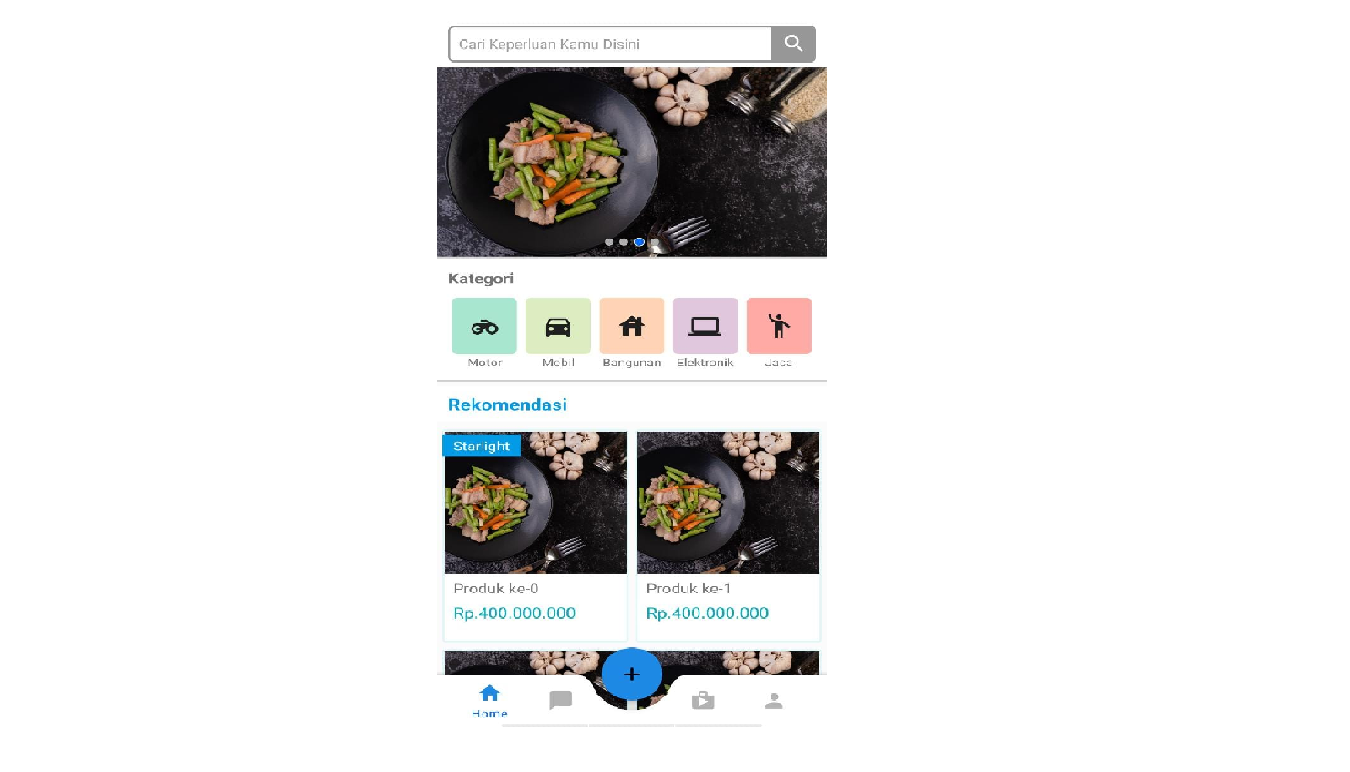This screenshot has width=1350, height=772.
Task: Open the Motor category icon
Action: (x=484, y=326)
